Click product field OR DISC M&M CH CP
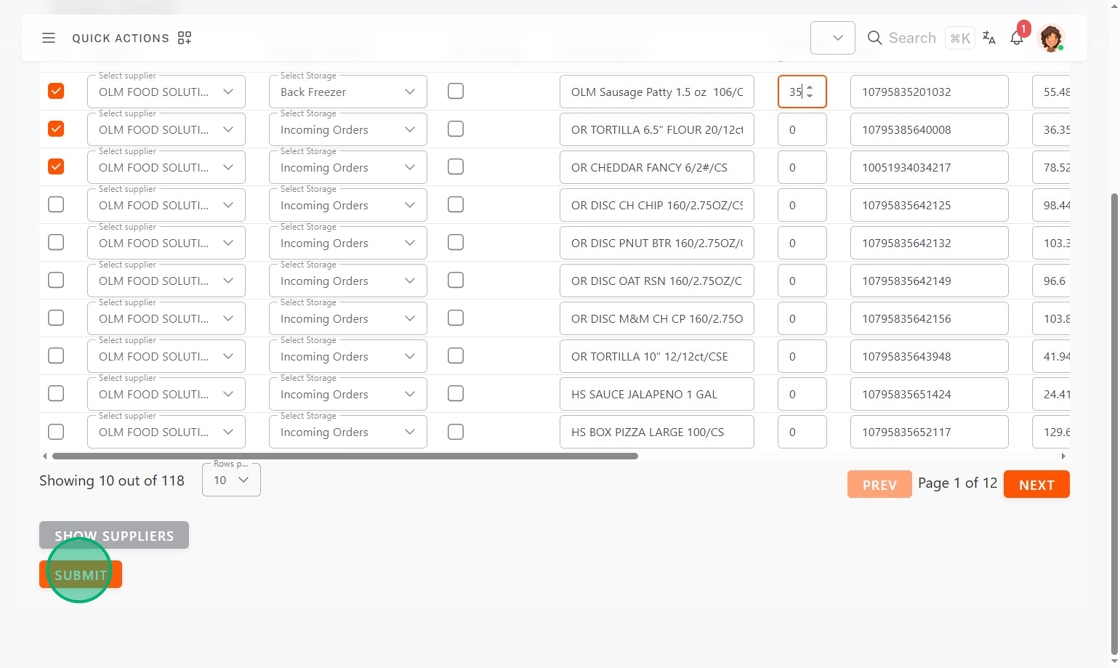This screenshot has height=668, width=1120. click(x=657, y=319)
